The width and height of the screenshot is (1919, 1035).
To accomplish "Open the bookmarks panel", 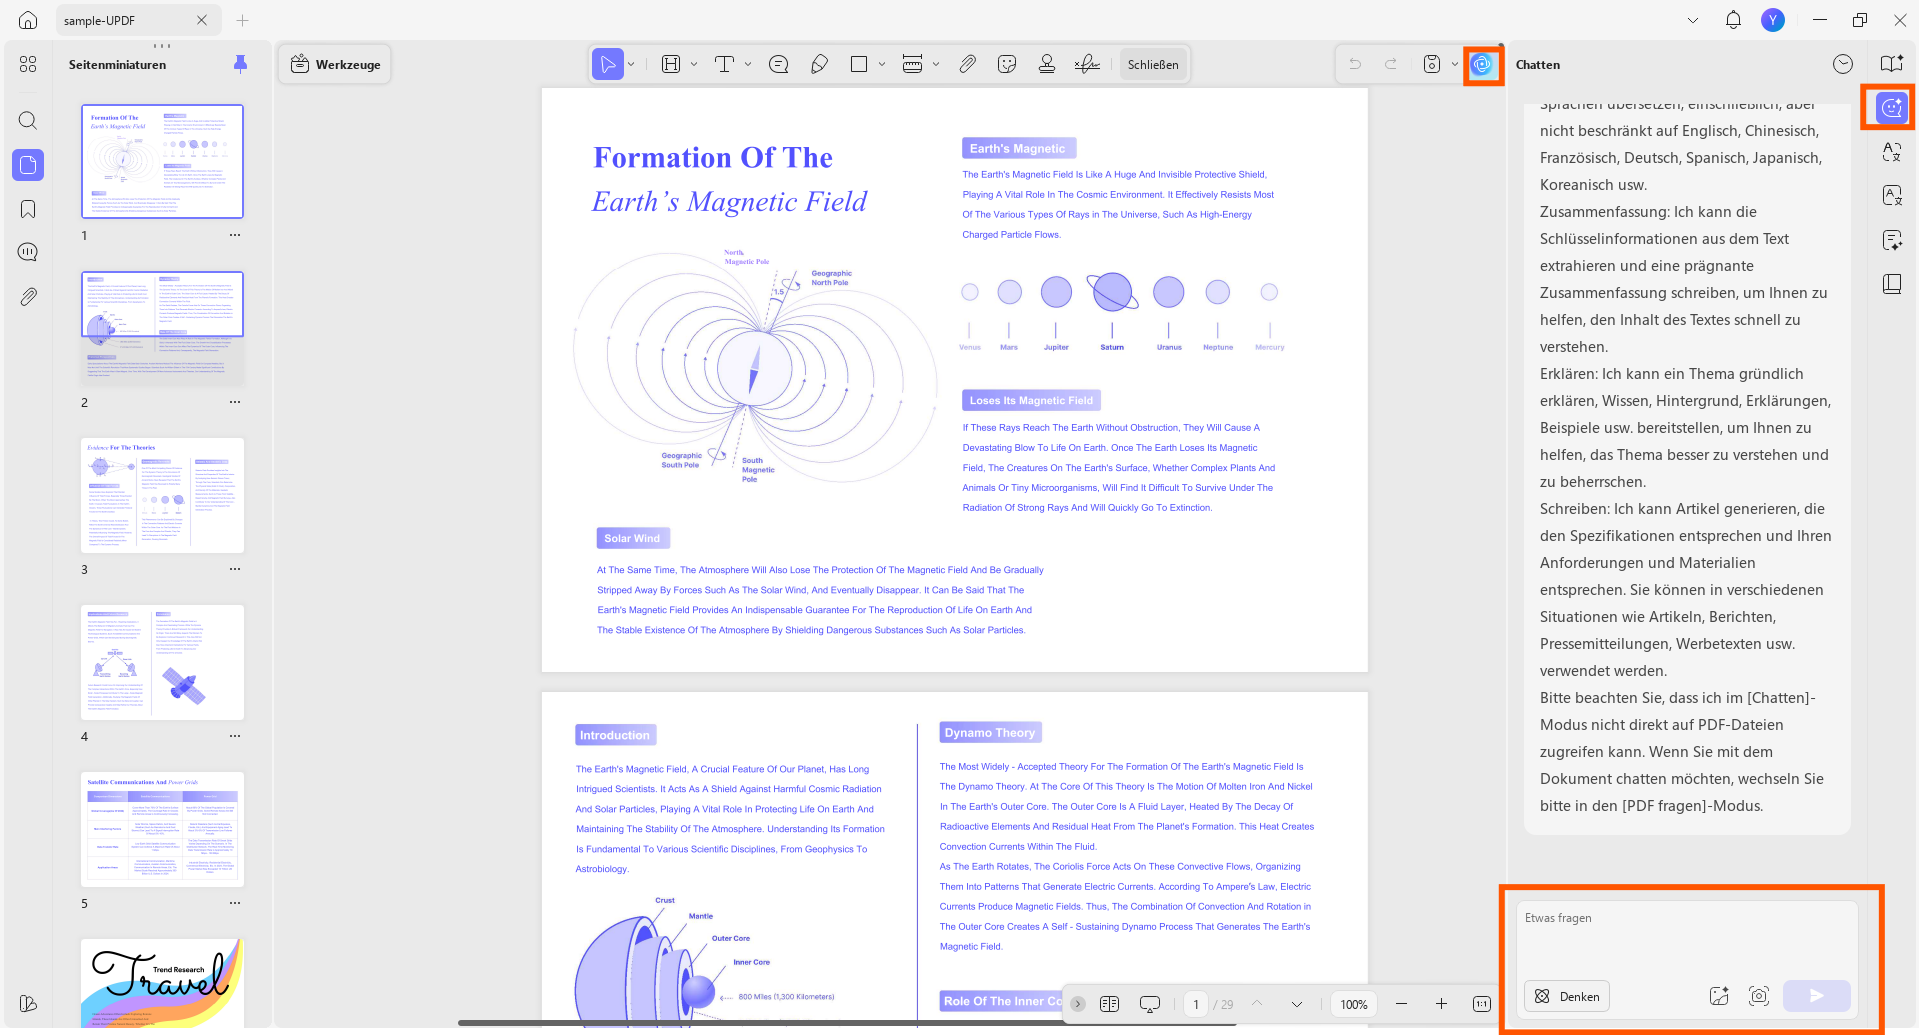I will point(28,209).
